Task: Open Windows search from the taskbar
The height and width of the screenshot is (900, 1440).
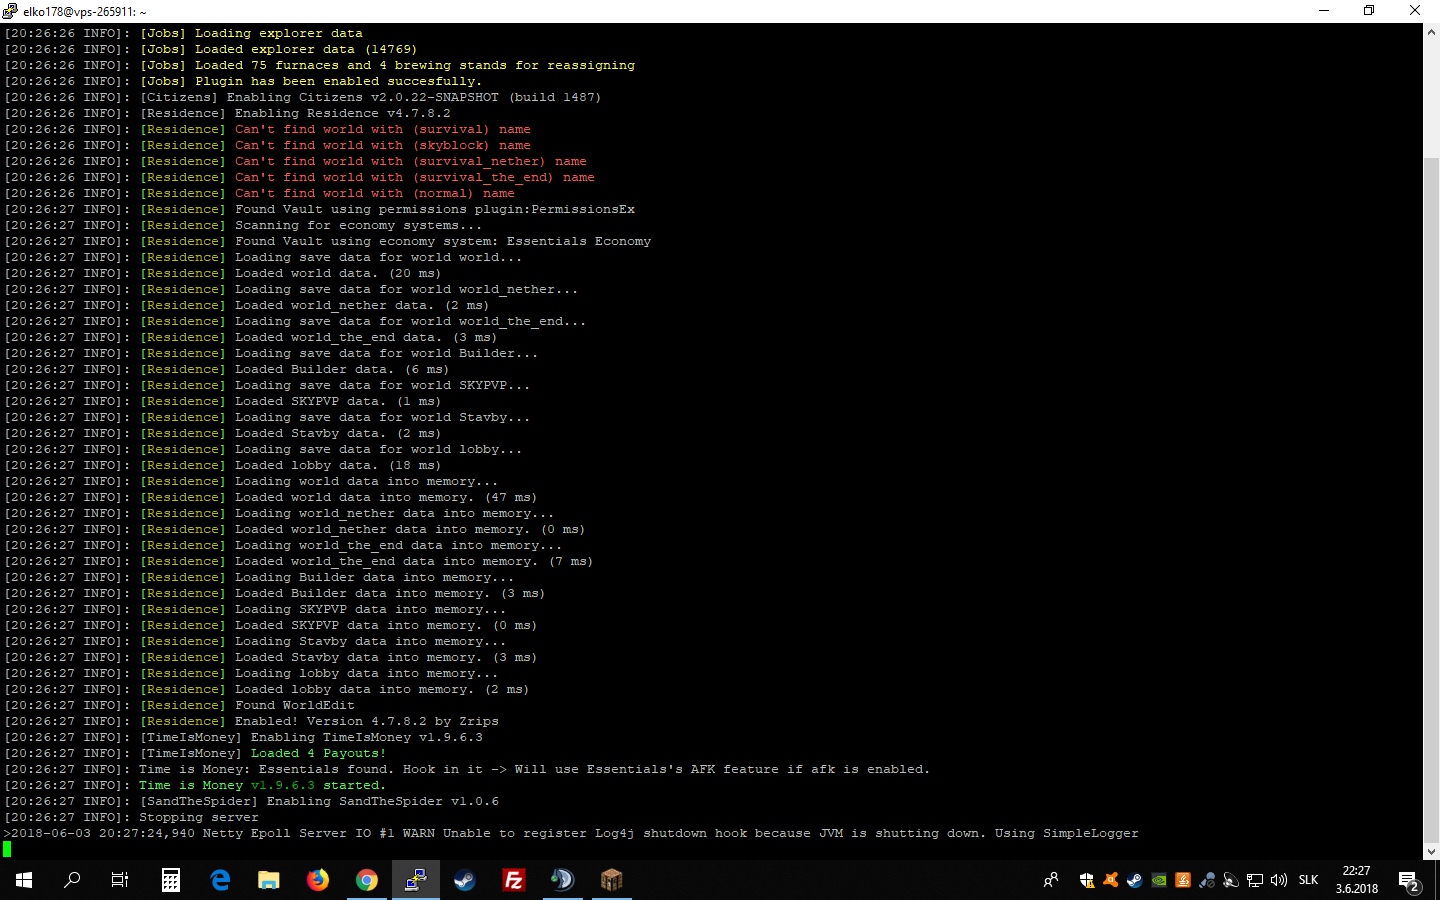Action: click(x=72, y=880)
